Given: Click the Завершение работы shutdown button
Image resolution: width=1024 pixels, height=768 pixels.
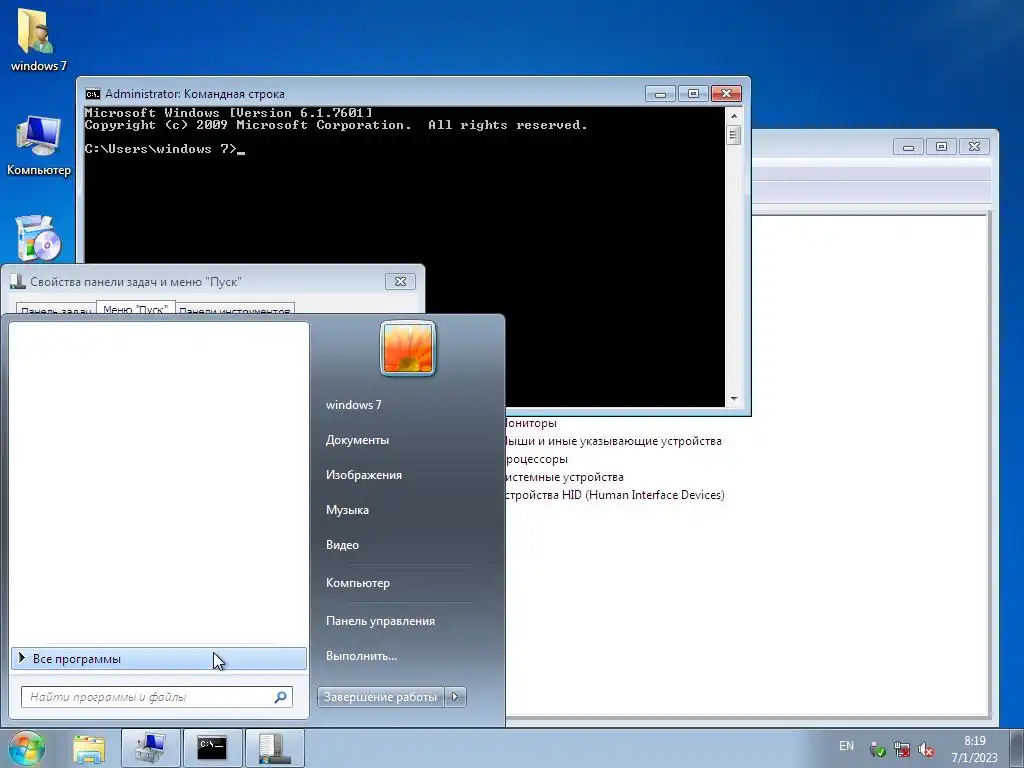Looking at the screenshot, I should (x=380, y=697).
